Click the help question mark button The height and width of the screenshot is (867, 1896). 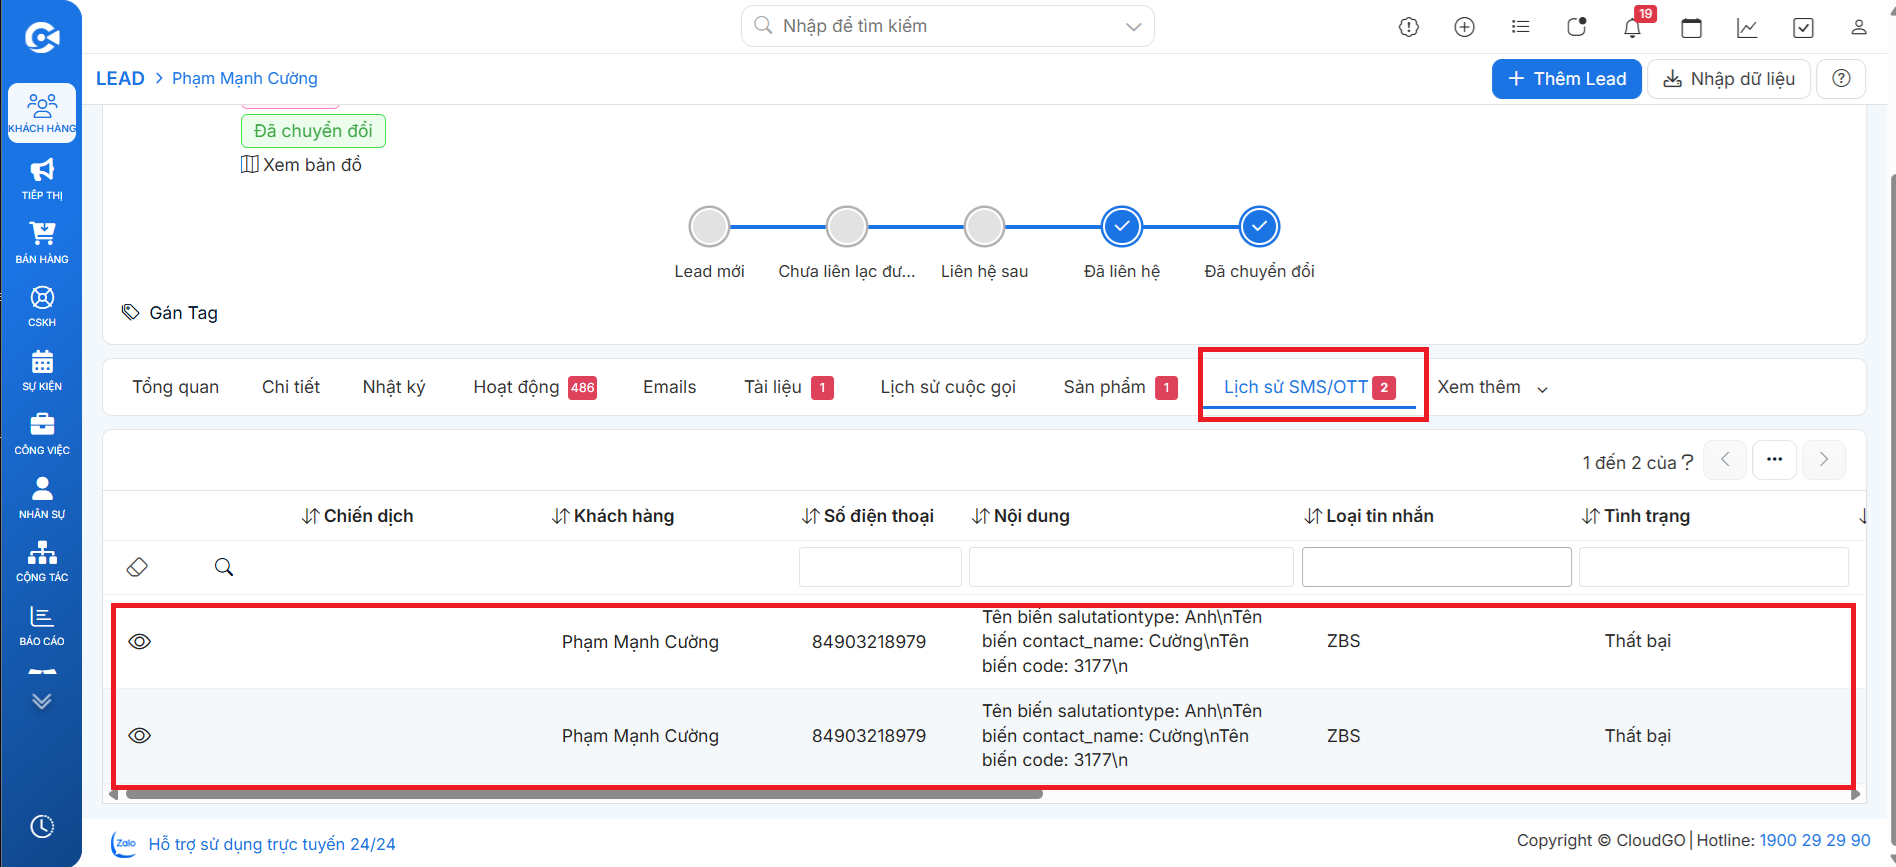point(1841,79)
